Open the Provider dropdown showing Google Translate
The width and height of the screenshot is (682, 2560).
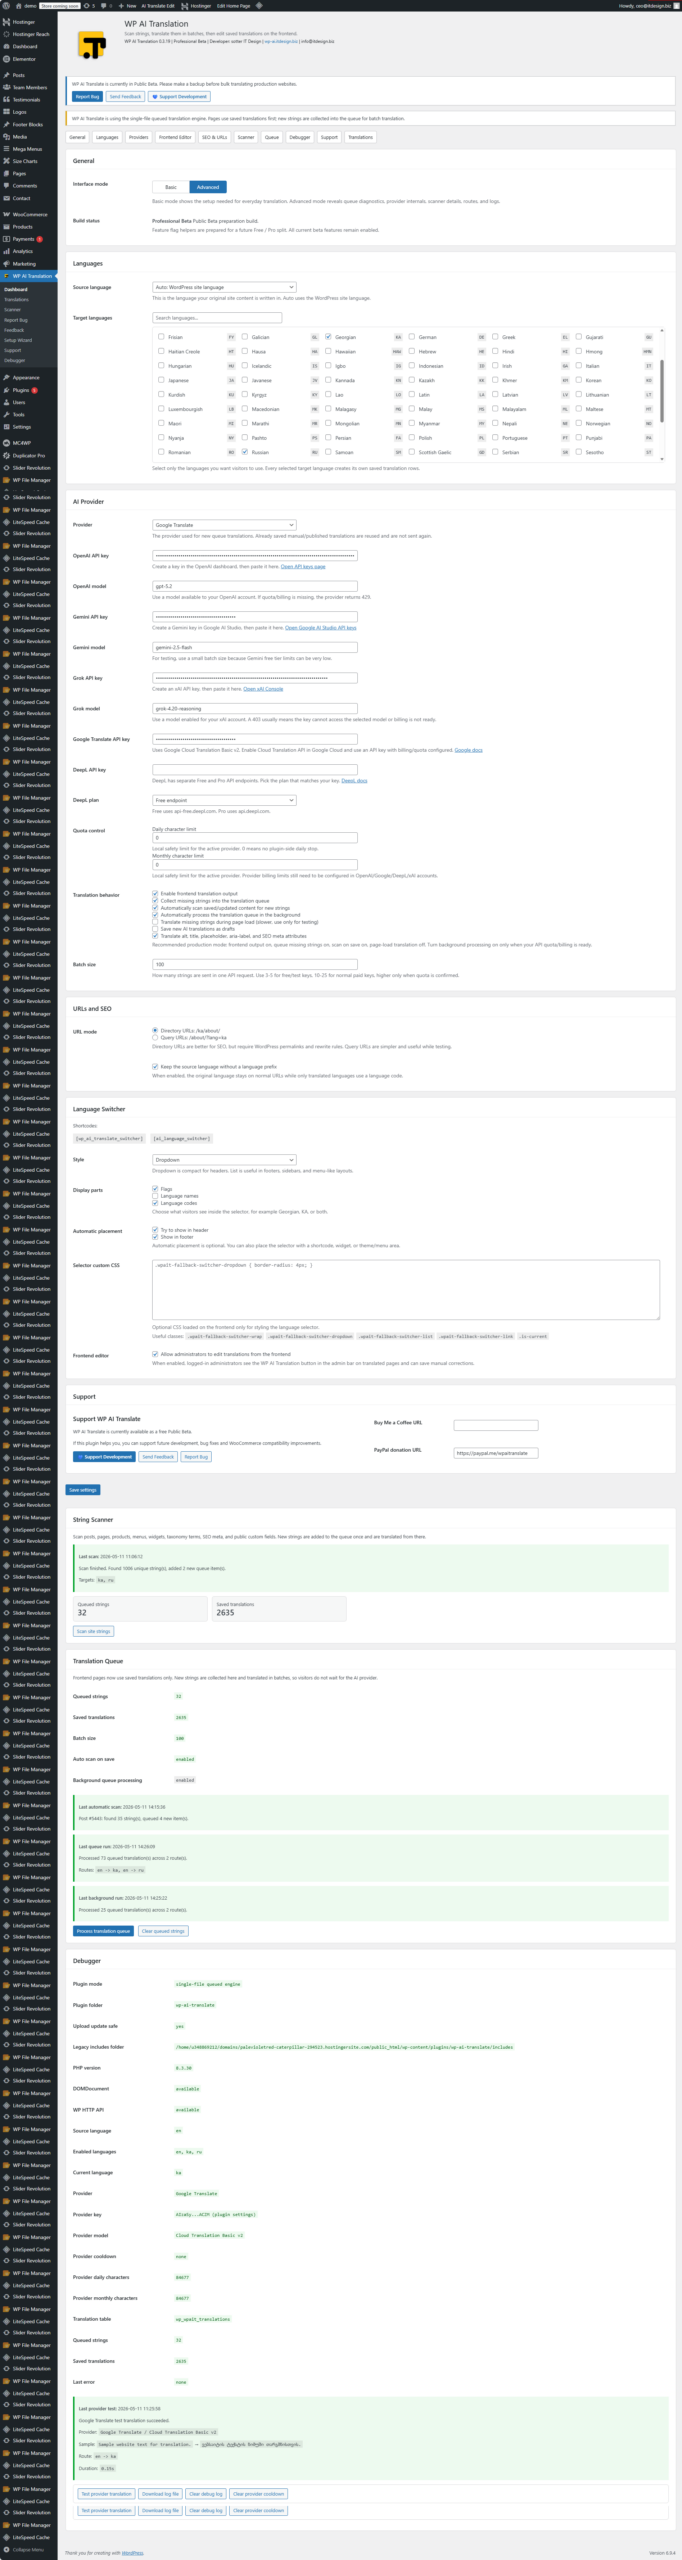click(224, 525)
